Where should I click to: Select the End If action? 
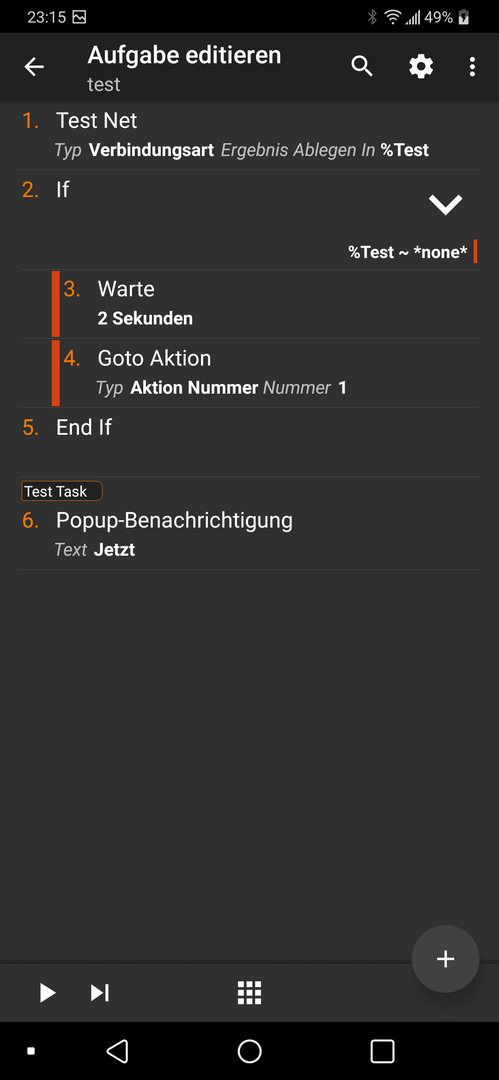(x=250, y=442)
